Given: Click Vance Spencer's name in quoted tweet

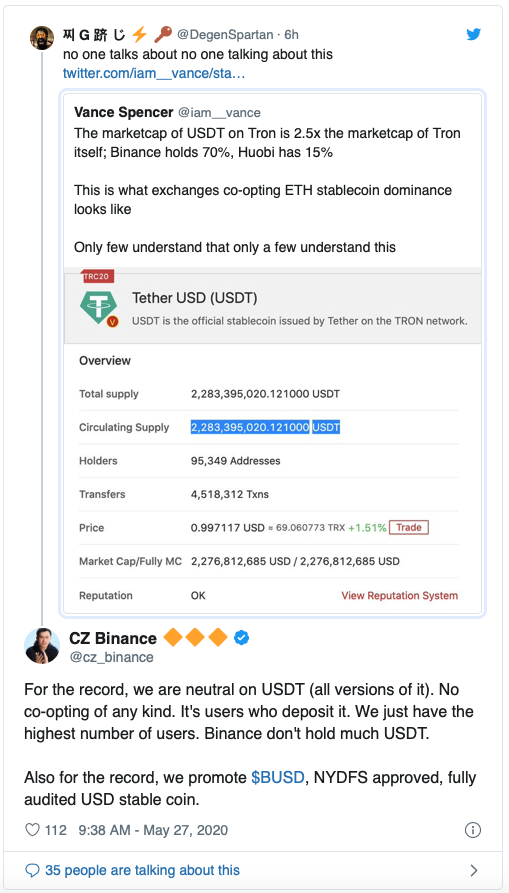Looking at the screenshot, I should pyautogui.click(x=124, y=112).
